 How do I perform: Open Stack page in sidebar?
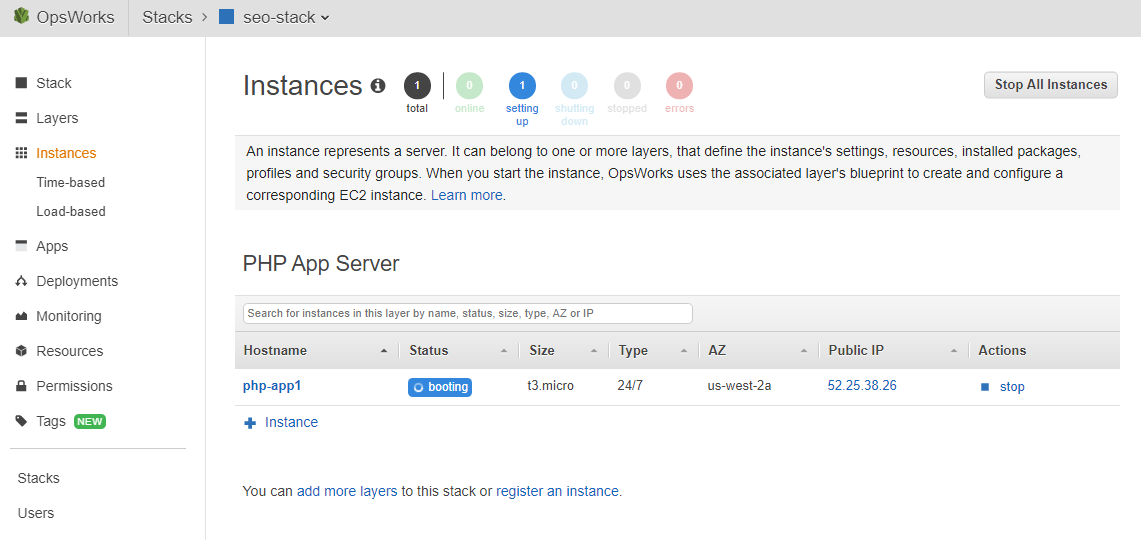click(x=54, y=83)
